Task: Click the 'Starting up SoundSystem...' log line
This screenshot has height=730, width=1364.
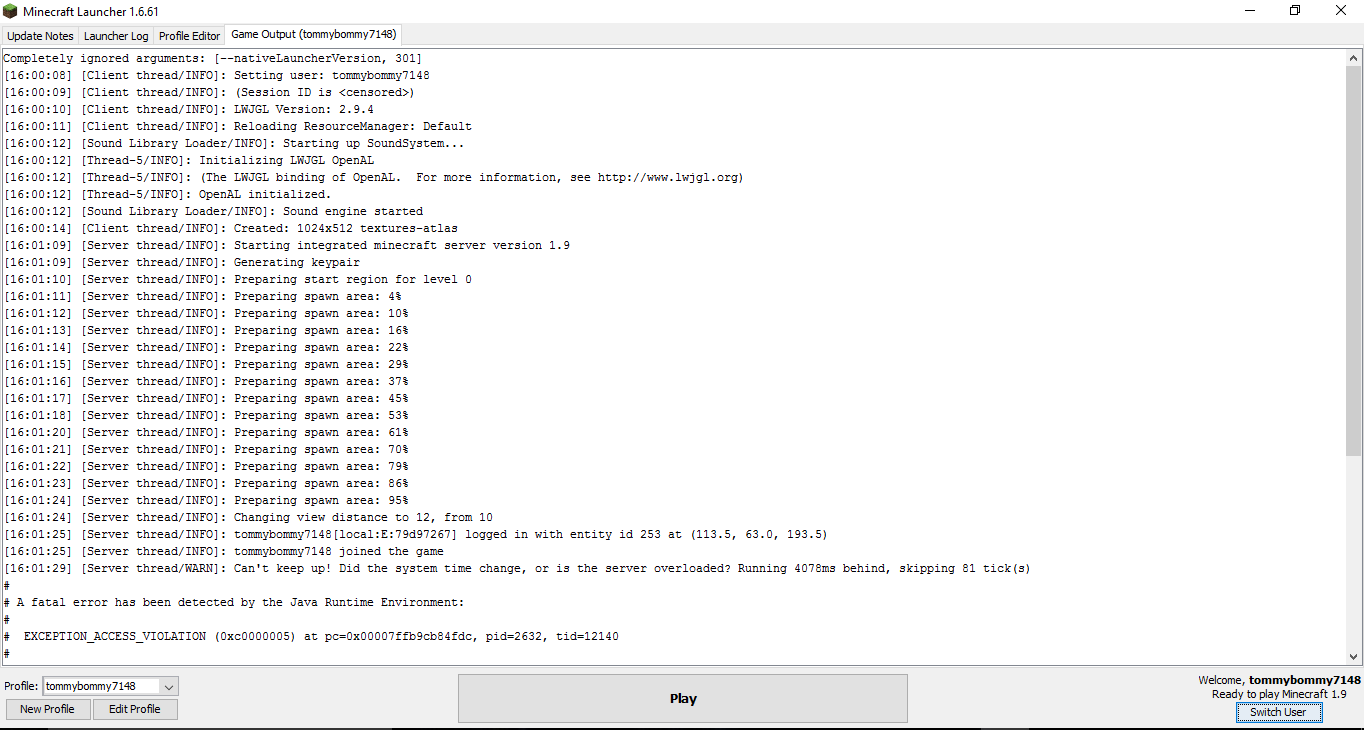Action: 234,143
